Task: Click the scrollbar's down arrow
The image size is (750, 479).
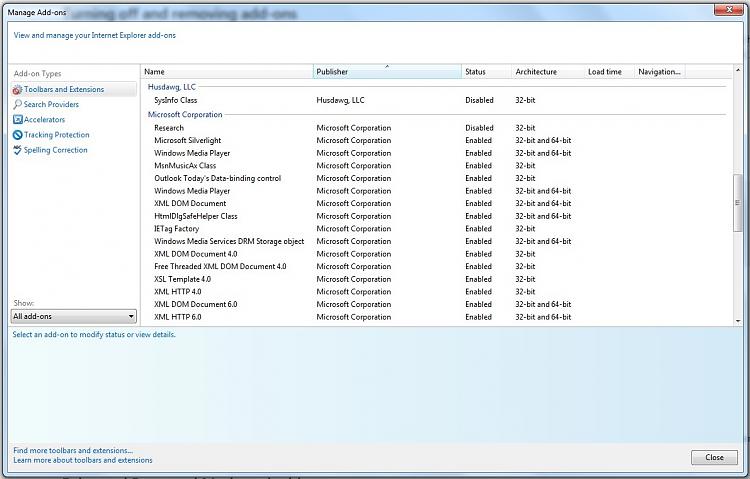Action: coord(738,321)
